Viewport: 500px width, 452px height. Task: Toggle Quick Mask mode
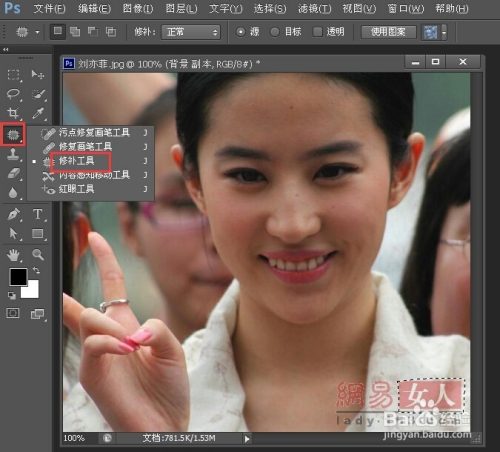tap(13, 313)
